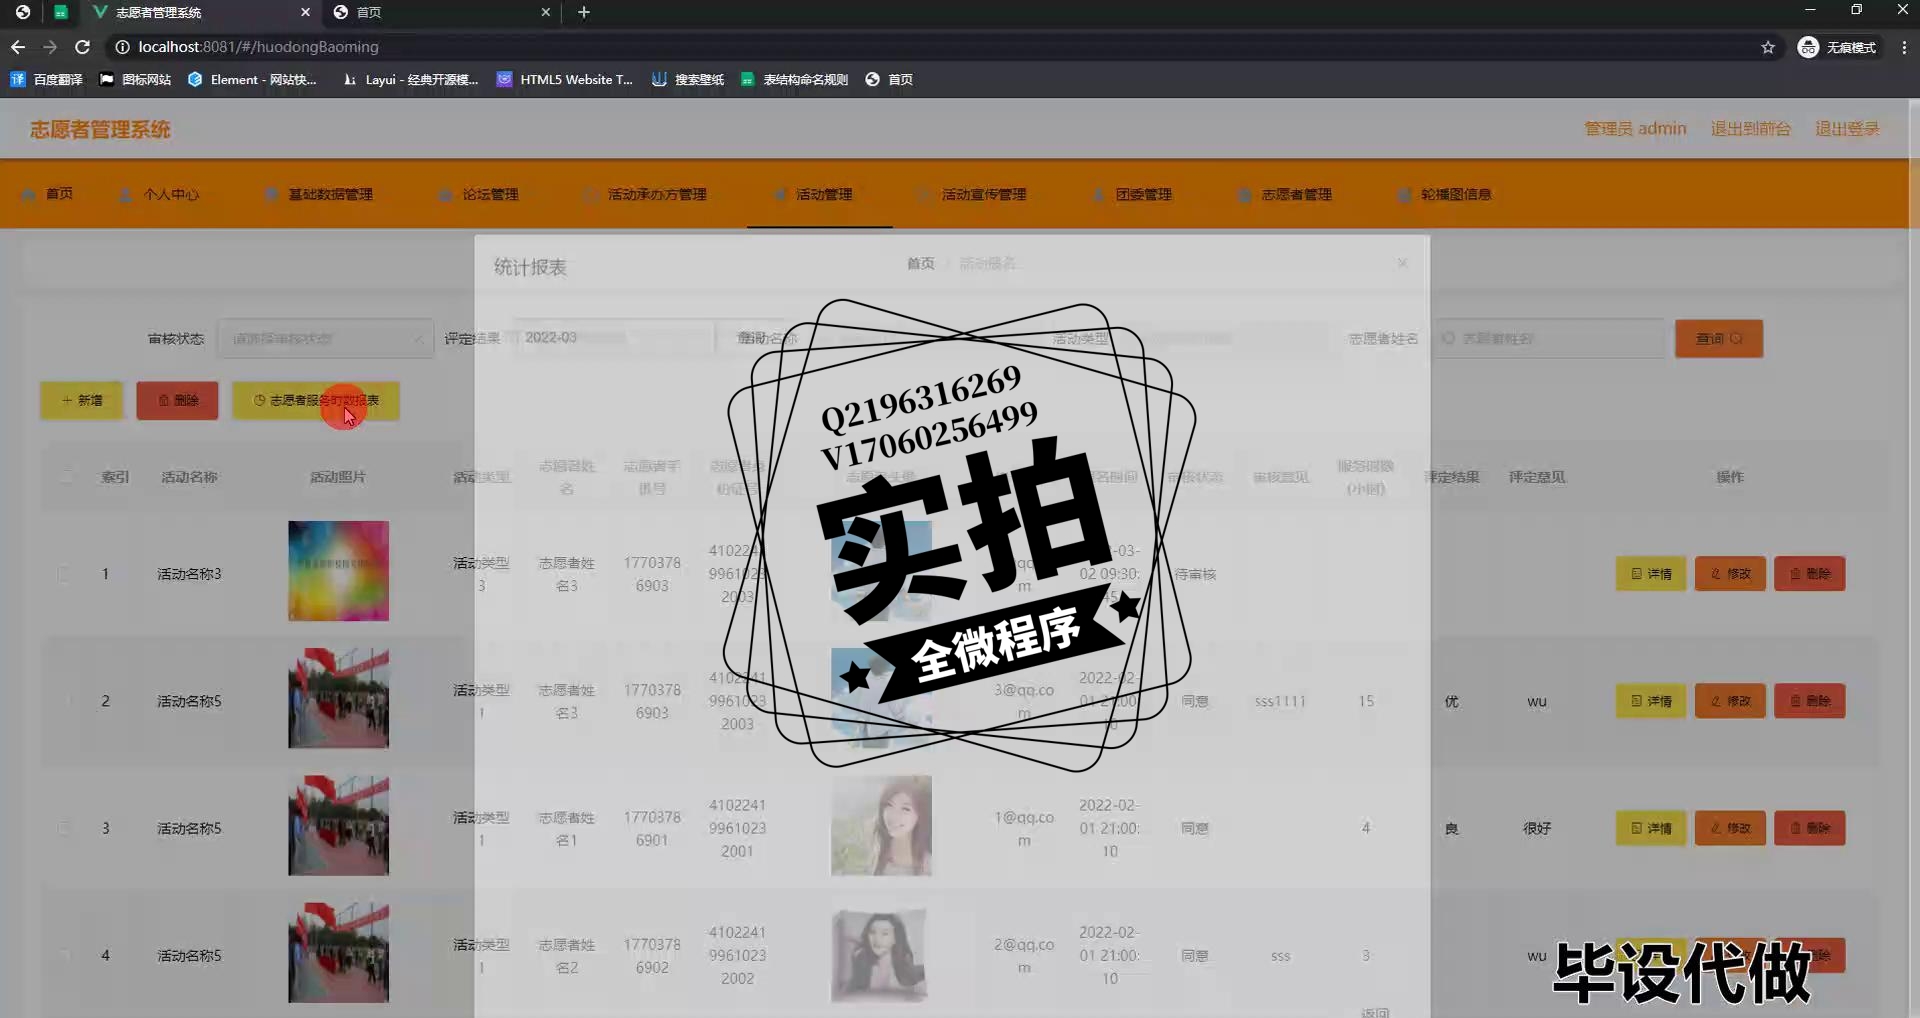Image resolution: width=1920 pixels, height=1018 pixels.
Task: Open the 论坛管理 menu
Action: coord(479,194)
